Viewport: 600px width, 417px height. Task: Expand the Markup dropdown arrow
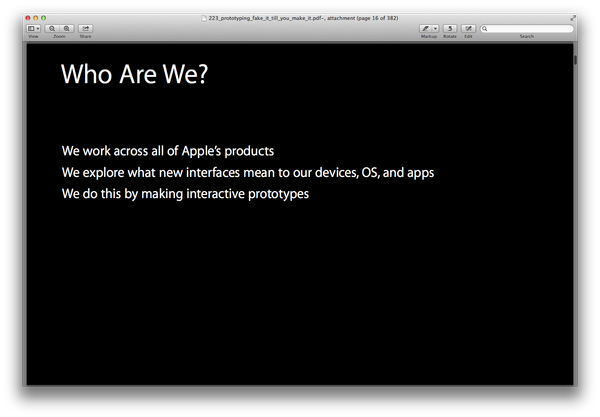[435, 29]
